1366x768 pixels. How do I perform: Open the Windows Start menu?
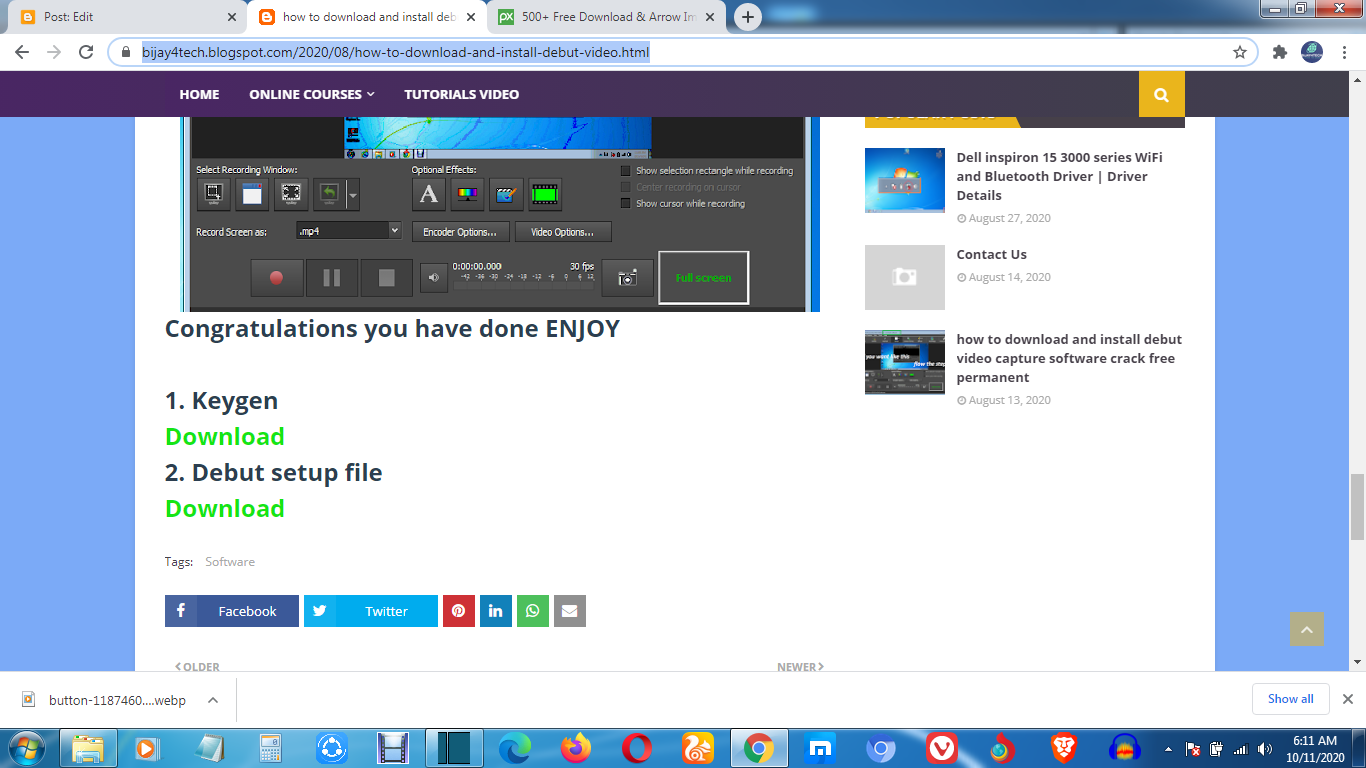click(x=27, y=748)
